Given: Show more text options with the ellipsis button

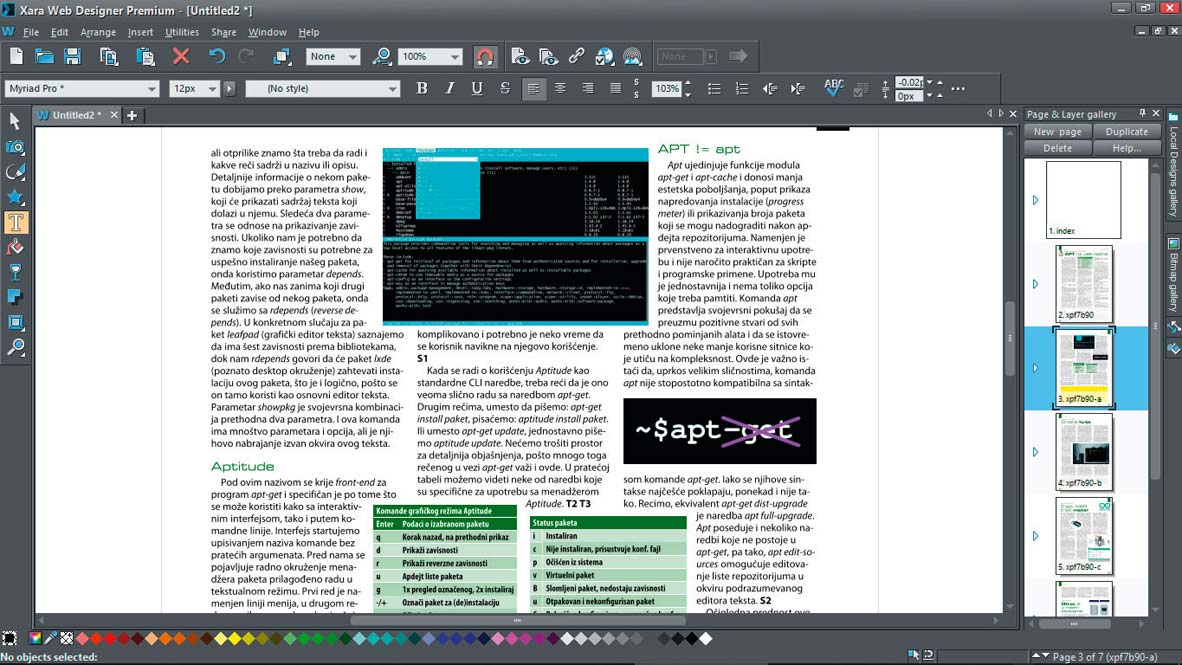Looking at the screenshot, I should [958, 89].
